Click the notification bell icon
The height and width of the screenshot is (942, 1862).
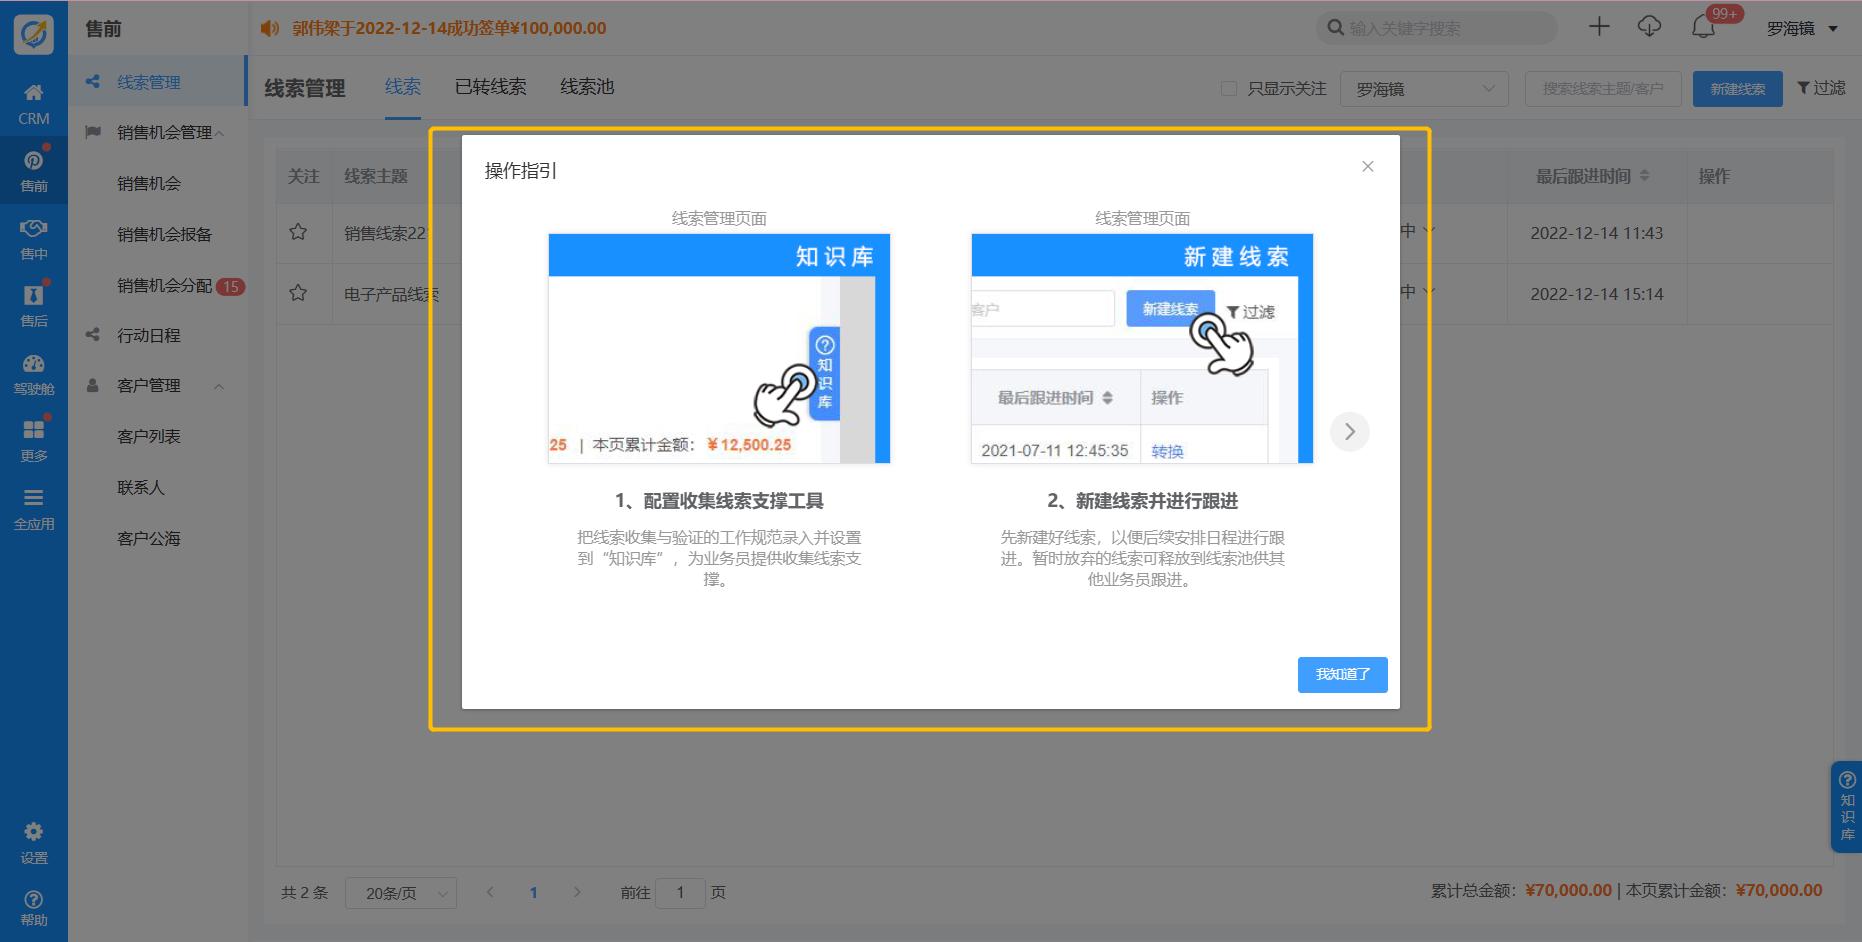(1703, 28)
